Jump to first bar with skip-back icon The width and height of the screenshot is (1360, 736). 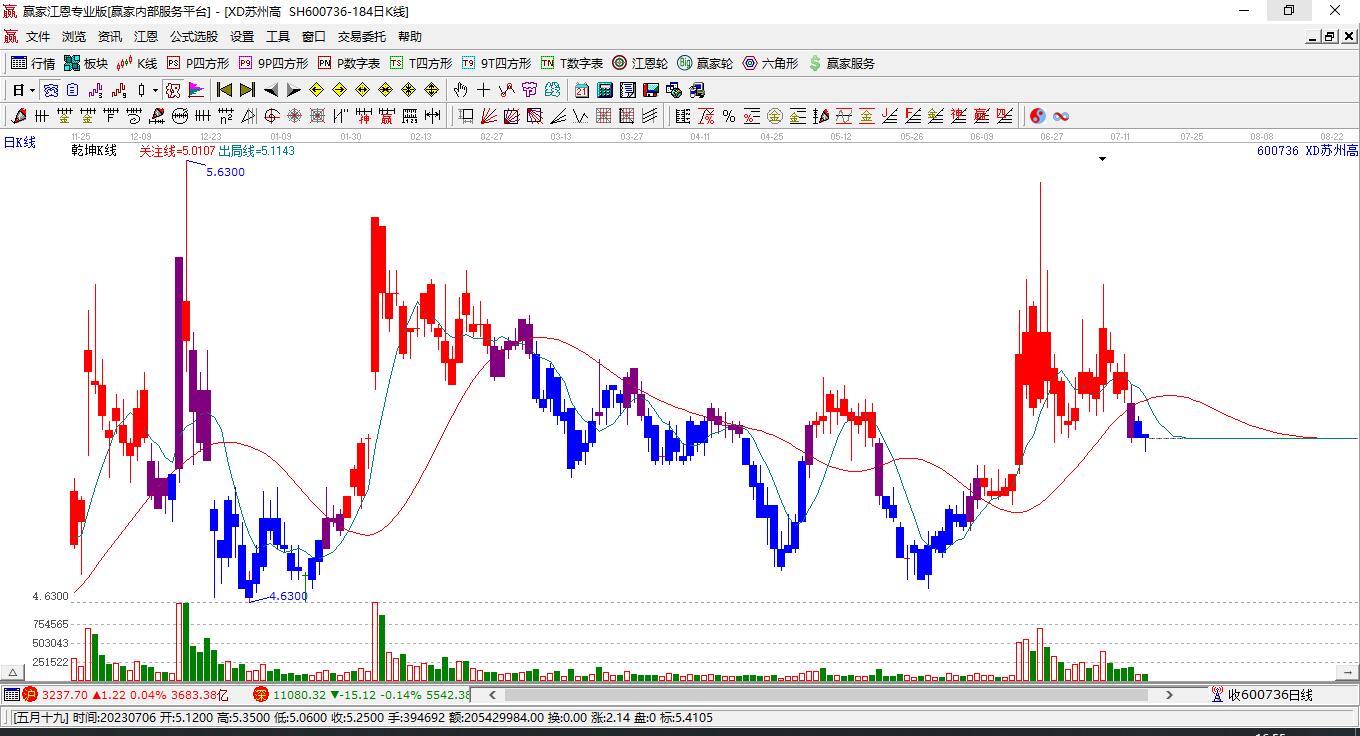pos(224,90)
